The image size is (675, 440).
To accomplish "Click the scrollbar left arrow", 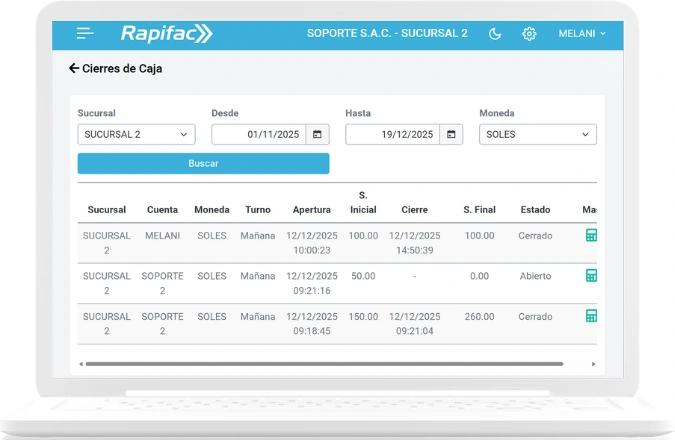I will pyautogui.click(x=81, y=364).
